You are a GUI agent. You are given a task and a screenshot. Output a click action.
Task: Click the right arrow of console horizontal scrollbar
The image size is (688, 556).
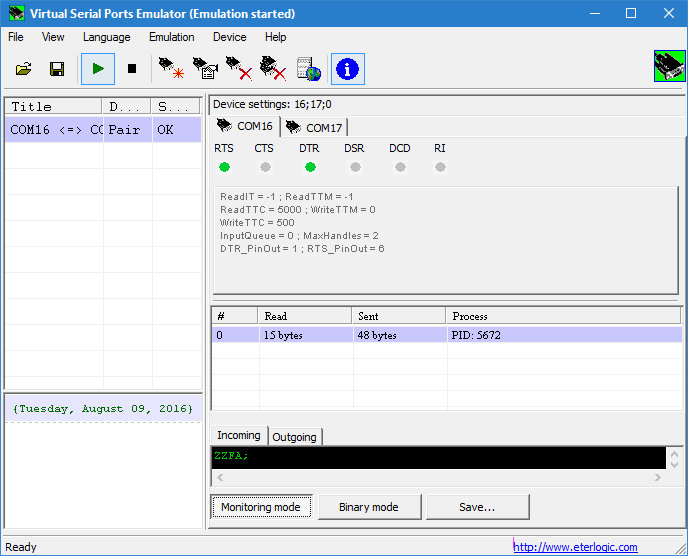click(657, 477)
